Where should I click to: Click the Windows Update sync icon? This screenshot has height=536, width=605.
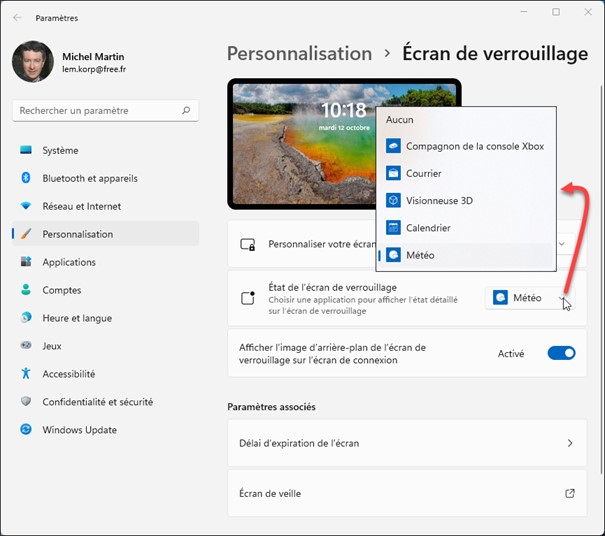coord(26,429)
